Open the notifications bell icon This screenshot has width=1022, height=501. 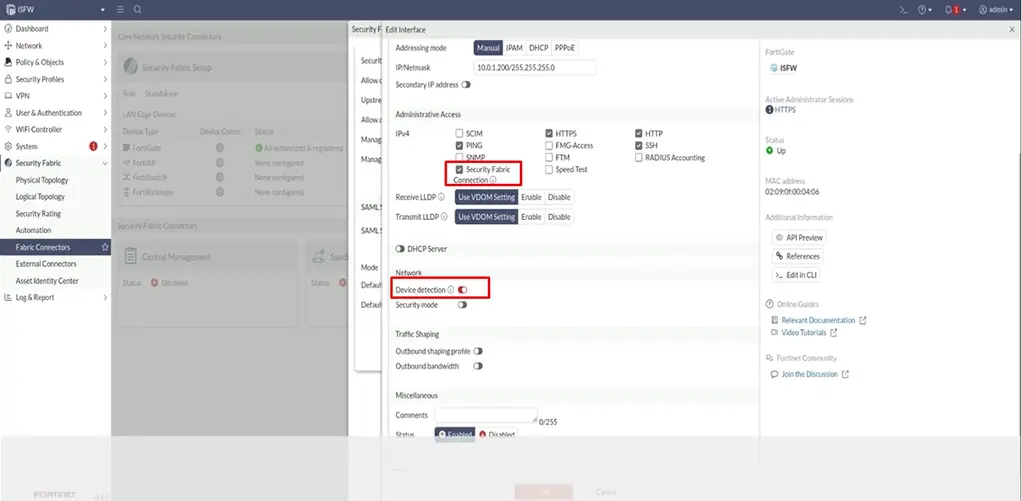click(955, 10)
